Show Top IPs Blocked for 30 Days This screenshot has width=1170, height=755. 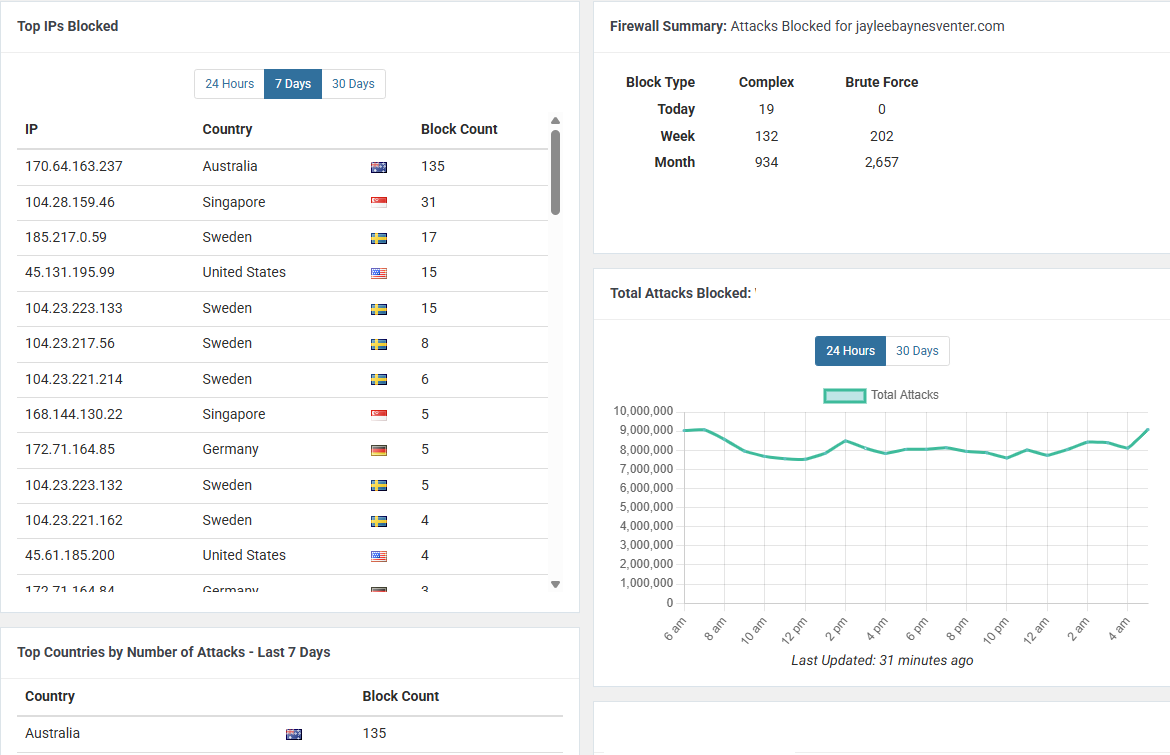[353, 84]
